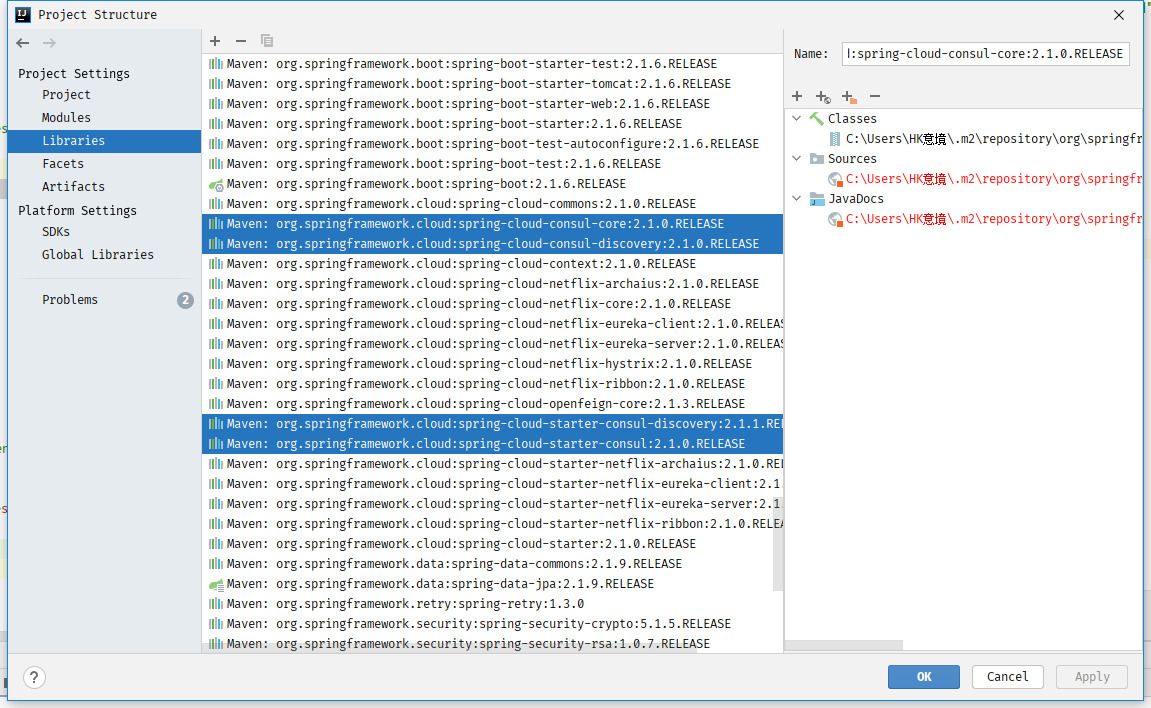Add library root with plus icon in details pane
This screenshot has height=708, width=1151.
pyautogui.click(x=797, y=96)
